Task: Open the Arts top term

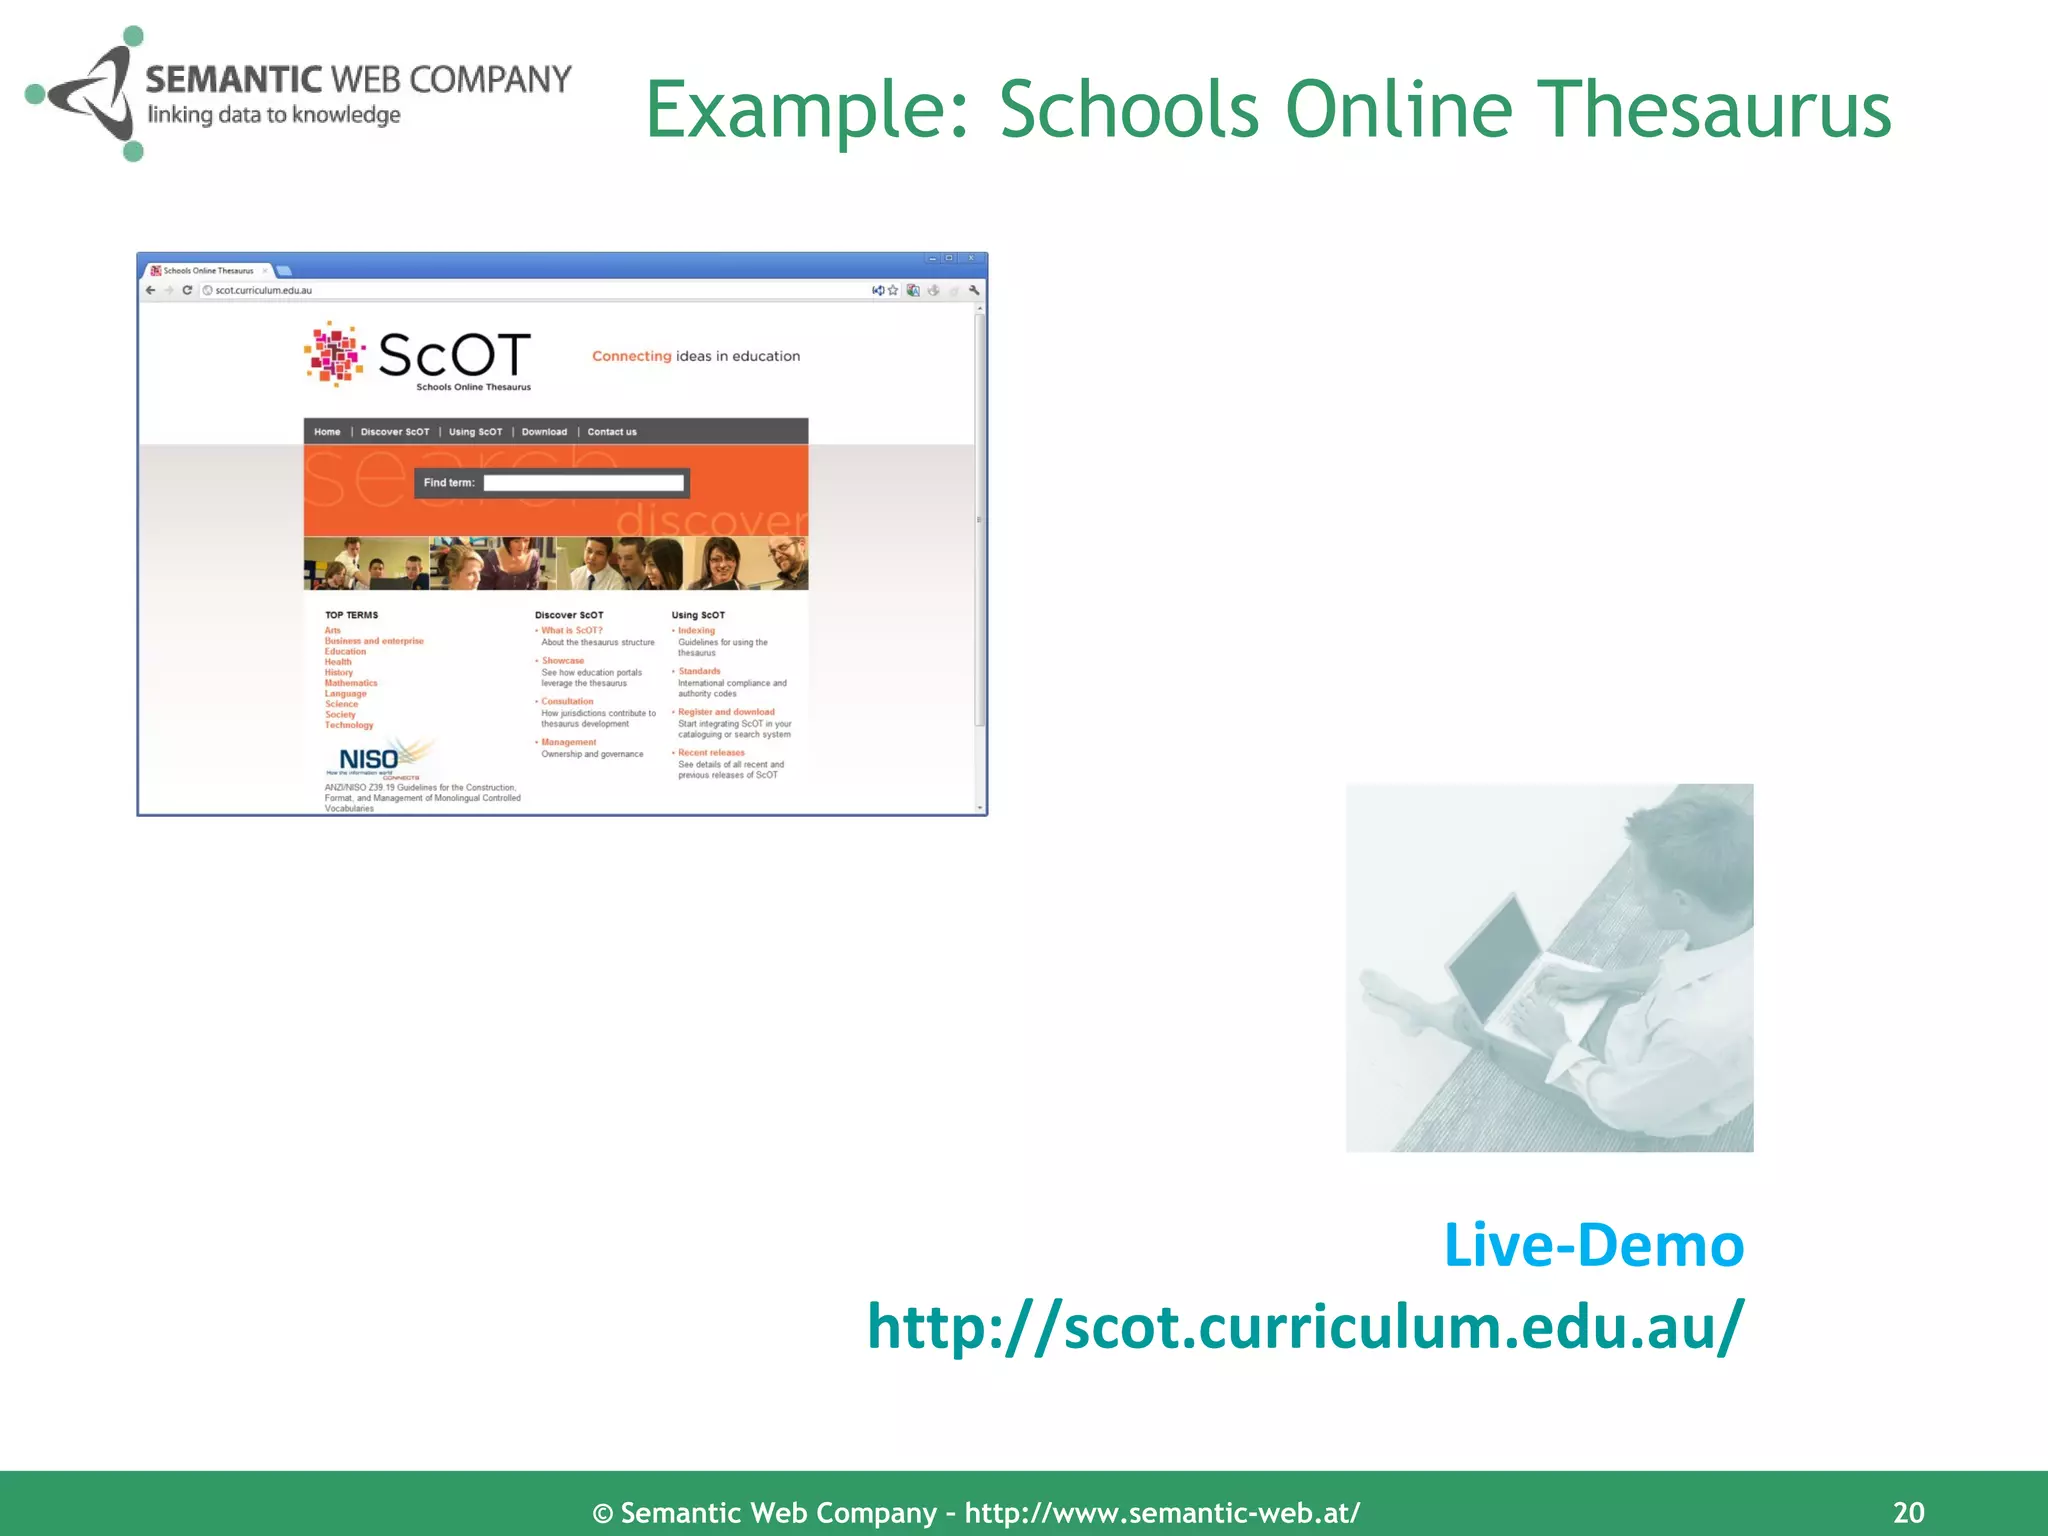Action: tap(332, 631)
